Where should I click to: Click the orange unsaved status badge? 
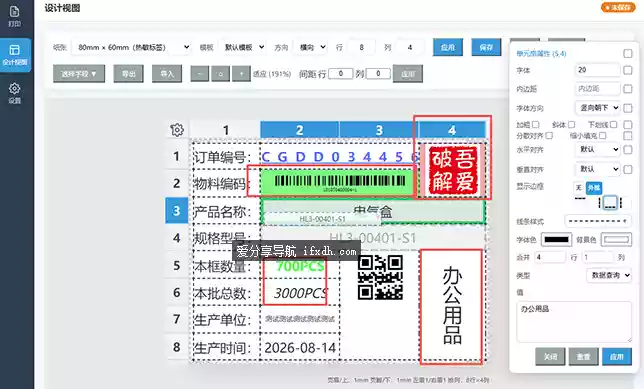coord(618,7)
